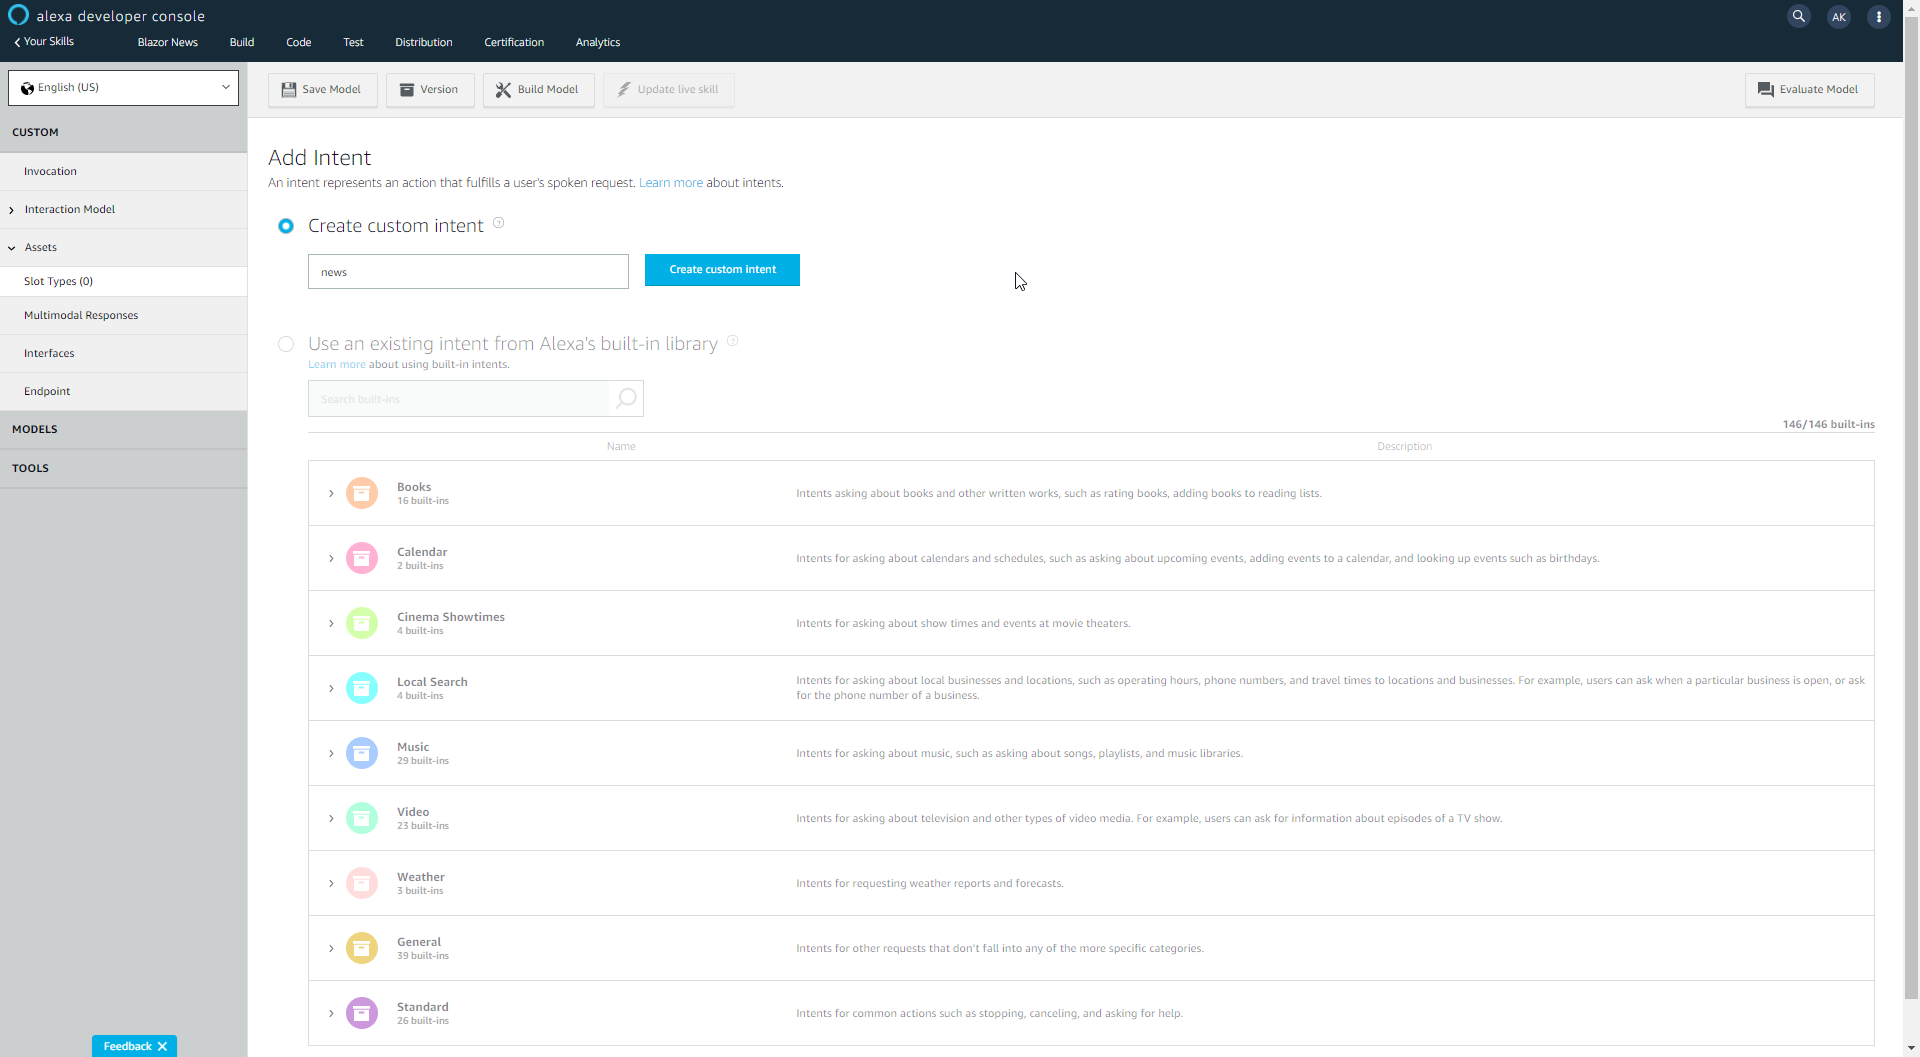Viewport: 1920px width, 1057px height.
Task: Click the blue Create custom intent button
Action: pyautogui.click(x=722, y=270)
